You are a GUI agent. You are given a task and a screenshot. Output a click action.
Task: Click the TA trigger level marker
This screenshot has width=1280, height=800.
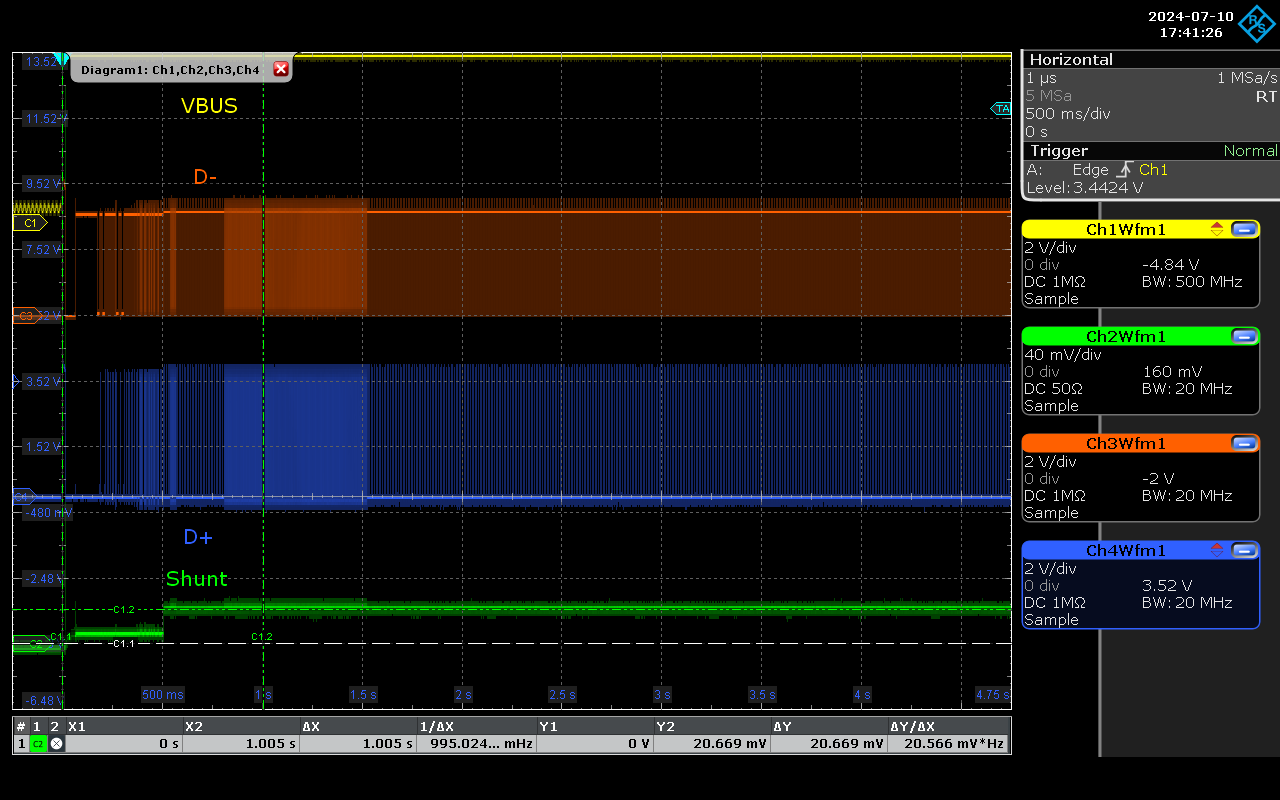[1001, 108]
